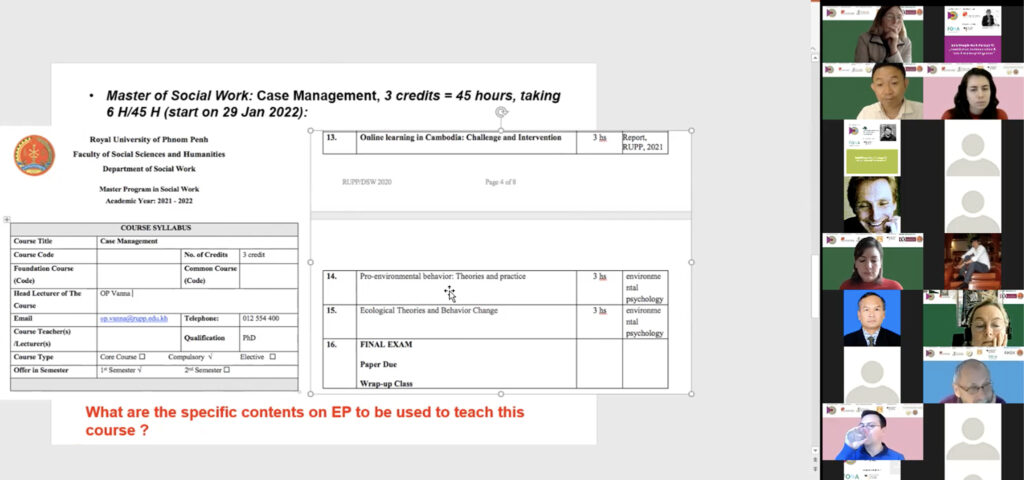Click the rotation handle above the selected syllabus image
The height and width of the screenshot is (480, 1024).
click(x=502, y=112)
